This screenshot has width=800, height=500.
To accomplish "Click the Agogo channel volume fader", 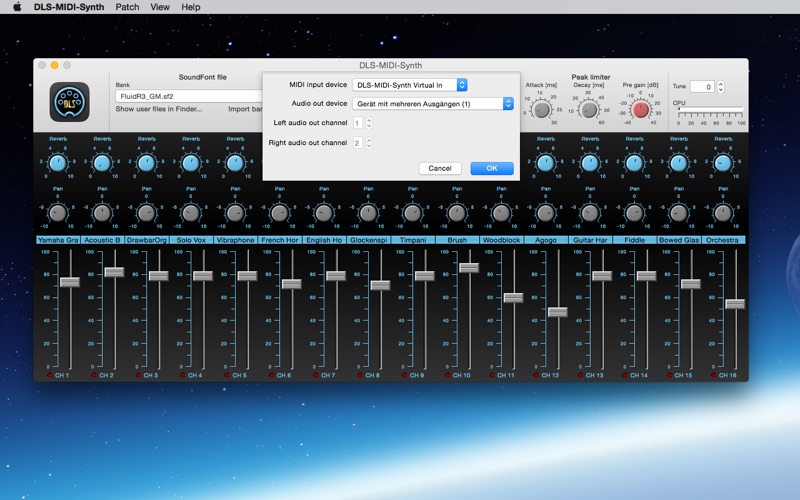I will [x=557, y=312].
